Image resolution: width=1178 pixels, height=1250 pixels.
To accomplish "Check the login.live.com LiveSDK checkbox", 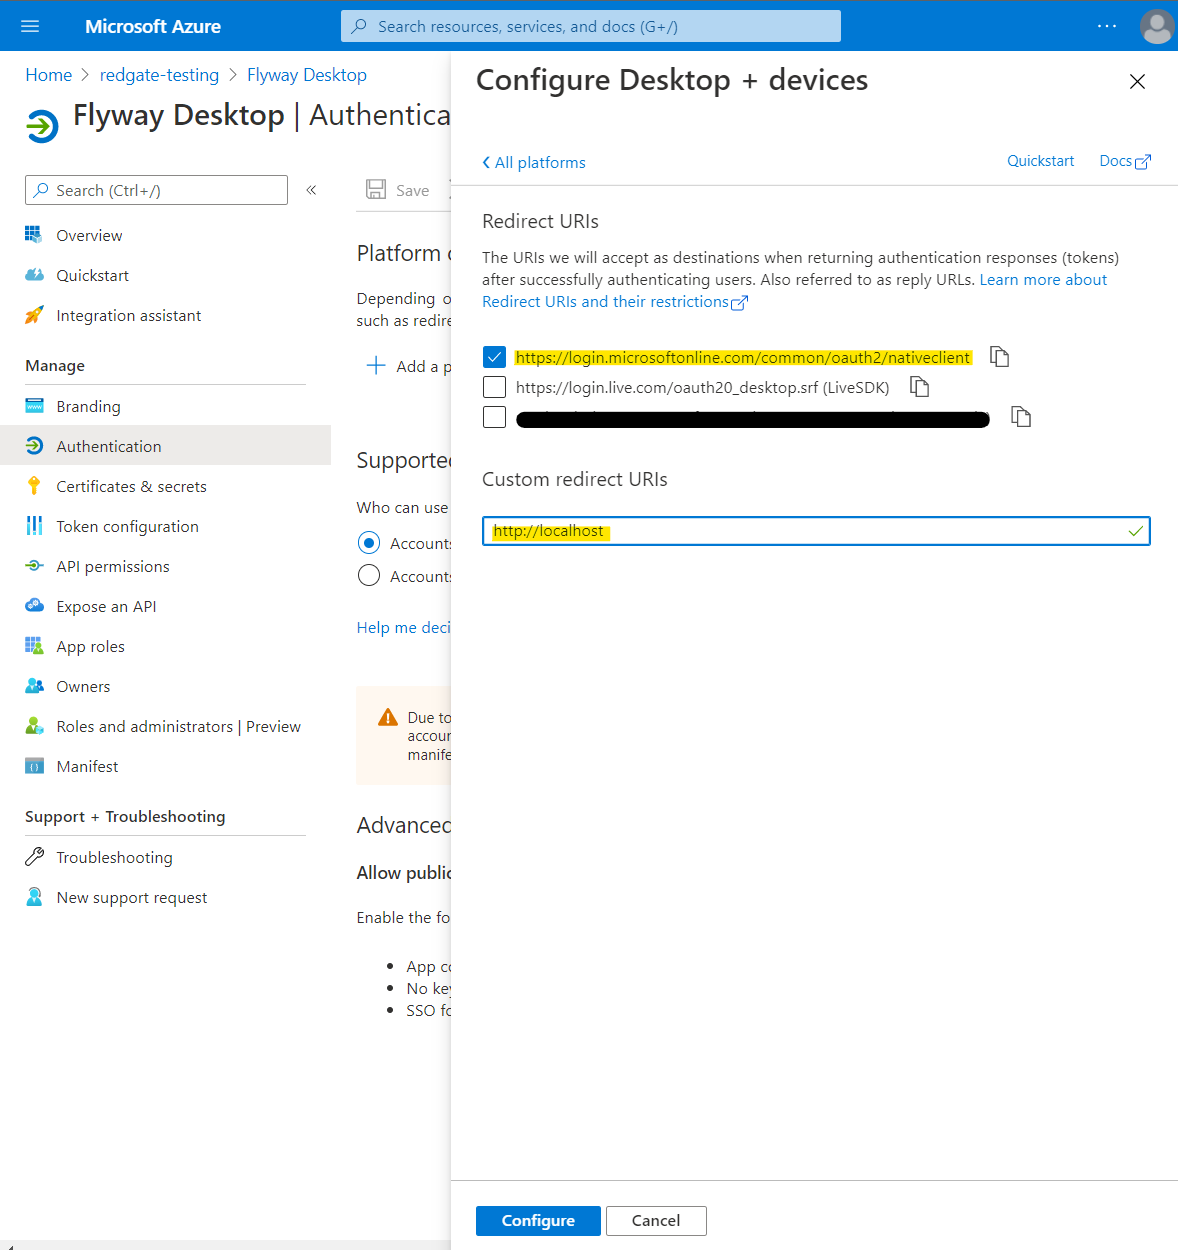I will coord(494,387).
